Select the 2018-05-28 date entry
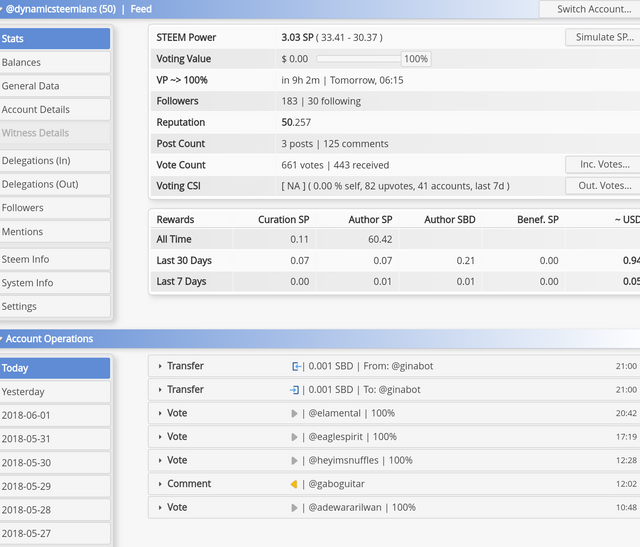This screenshot has width=640, height=547. (55, 510)
